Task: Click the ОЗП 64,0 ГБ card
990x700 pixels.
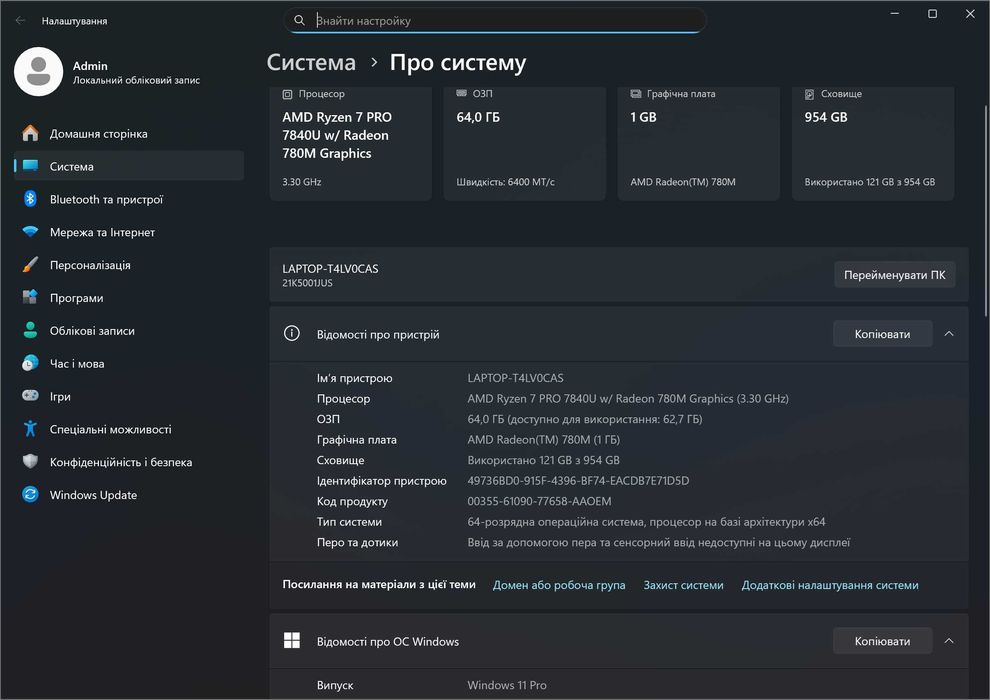Action: click(524, 144)
